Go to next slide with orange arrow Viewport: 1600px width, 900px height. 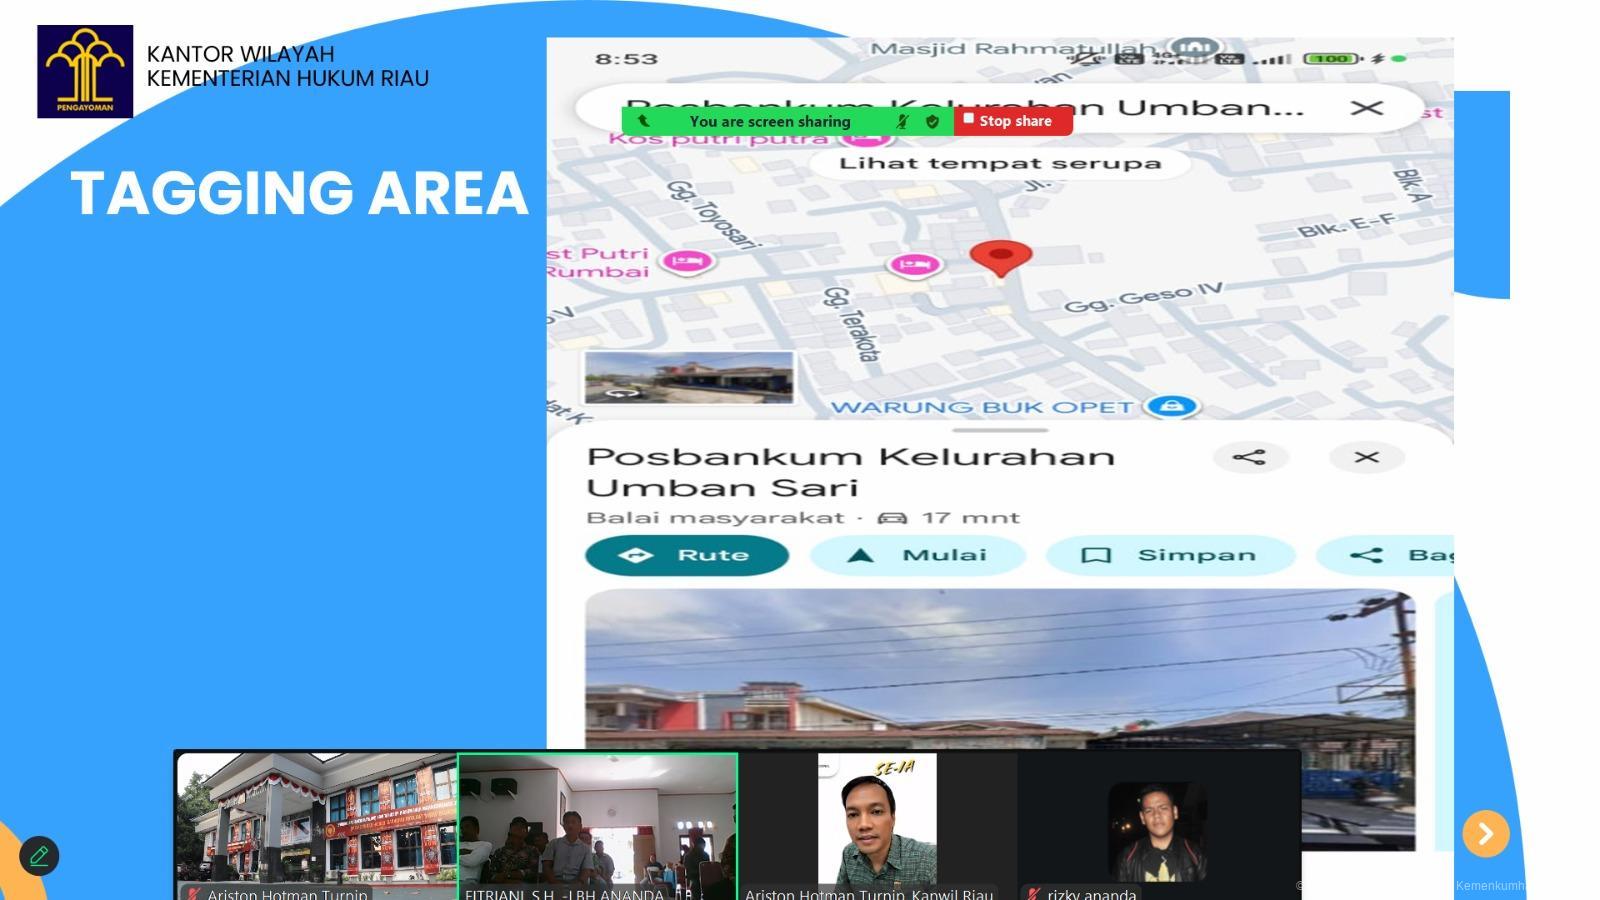tap(1485, 833)
